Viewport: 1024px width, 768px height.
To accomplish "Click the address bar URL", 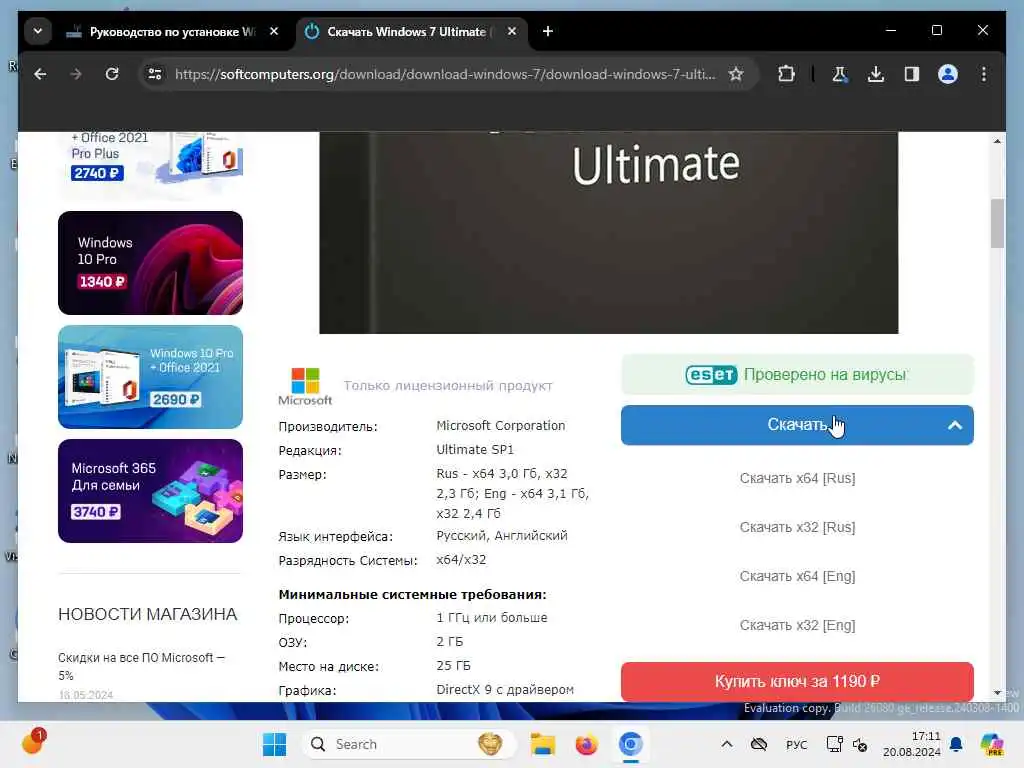I will click(x=445, y=74).
